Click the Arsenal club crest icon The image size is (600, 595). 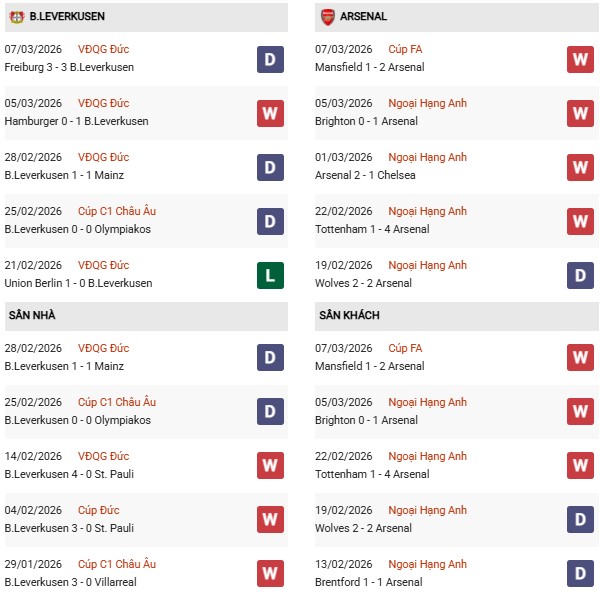click(327, 17)
